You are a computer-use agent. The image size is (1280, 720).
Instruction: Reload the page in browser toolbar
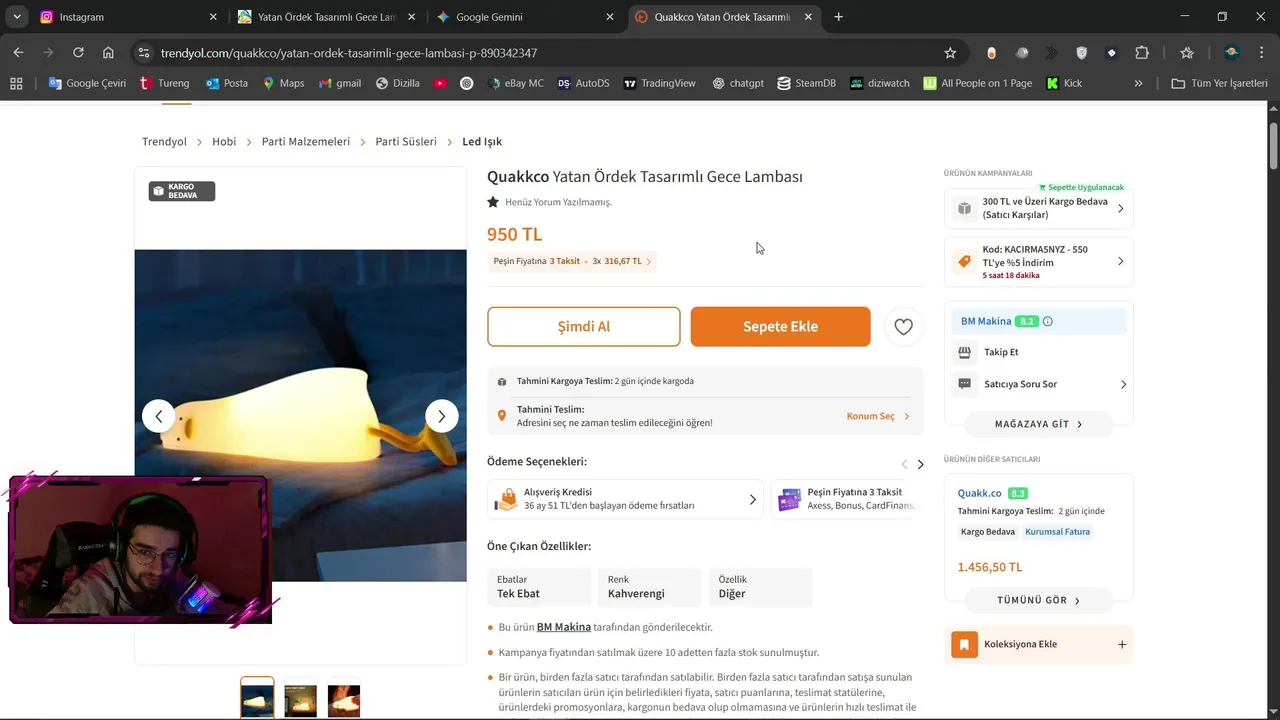[x=78, y=53]
